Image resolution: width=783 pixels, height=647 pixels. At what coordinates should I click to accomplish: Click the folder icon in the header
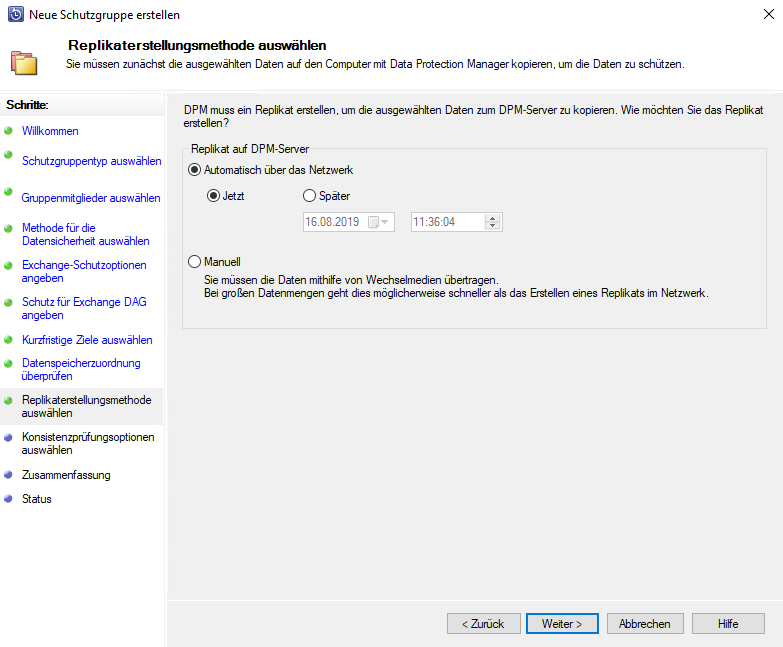[x=24, y=63]
